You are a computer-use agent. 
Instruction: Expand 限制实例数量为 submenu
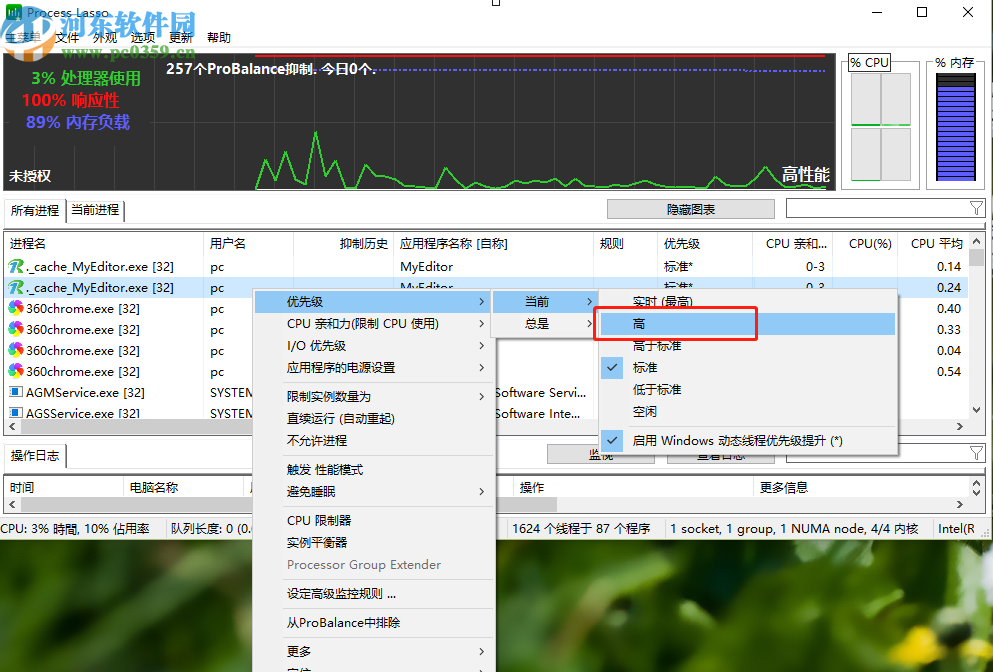373,396
